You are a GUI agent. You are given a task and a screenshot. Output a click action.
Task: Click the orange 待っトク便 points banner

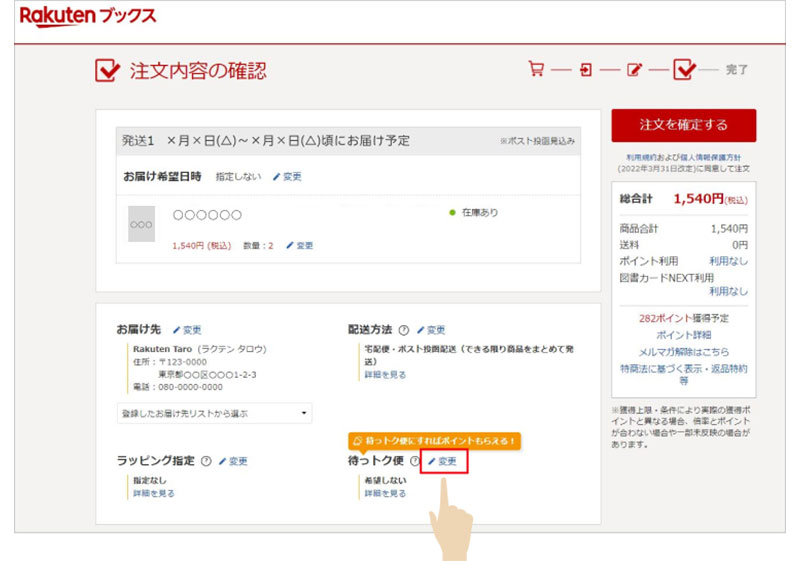point(435,441)
